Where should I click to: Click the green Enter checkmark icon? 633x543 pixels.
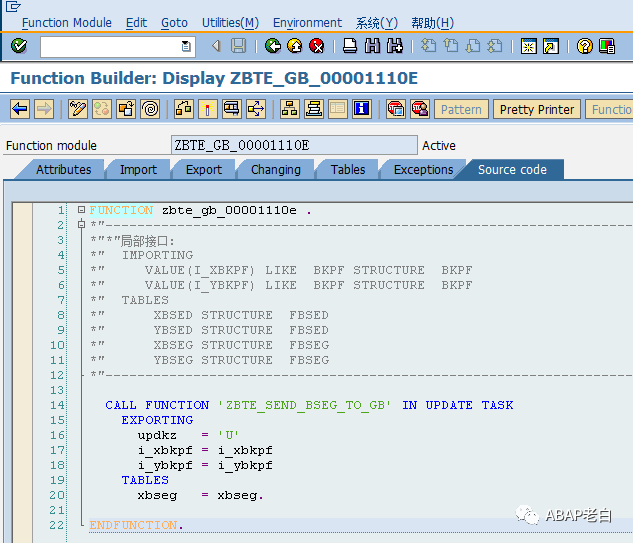[x=19, y=46]
